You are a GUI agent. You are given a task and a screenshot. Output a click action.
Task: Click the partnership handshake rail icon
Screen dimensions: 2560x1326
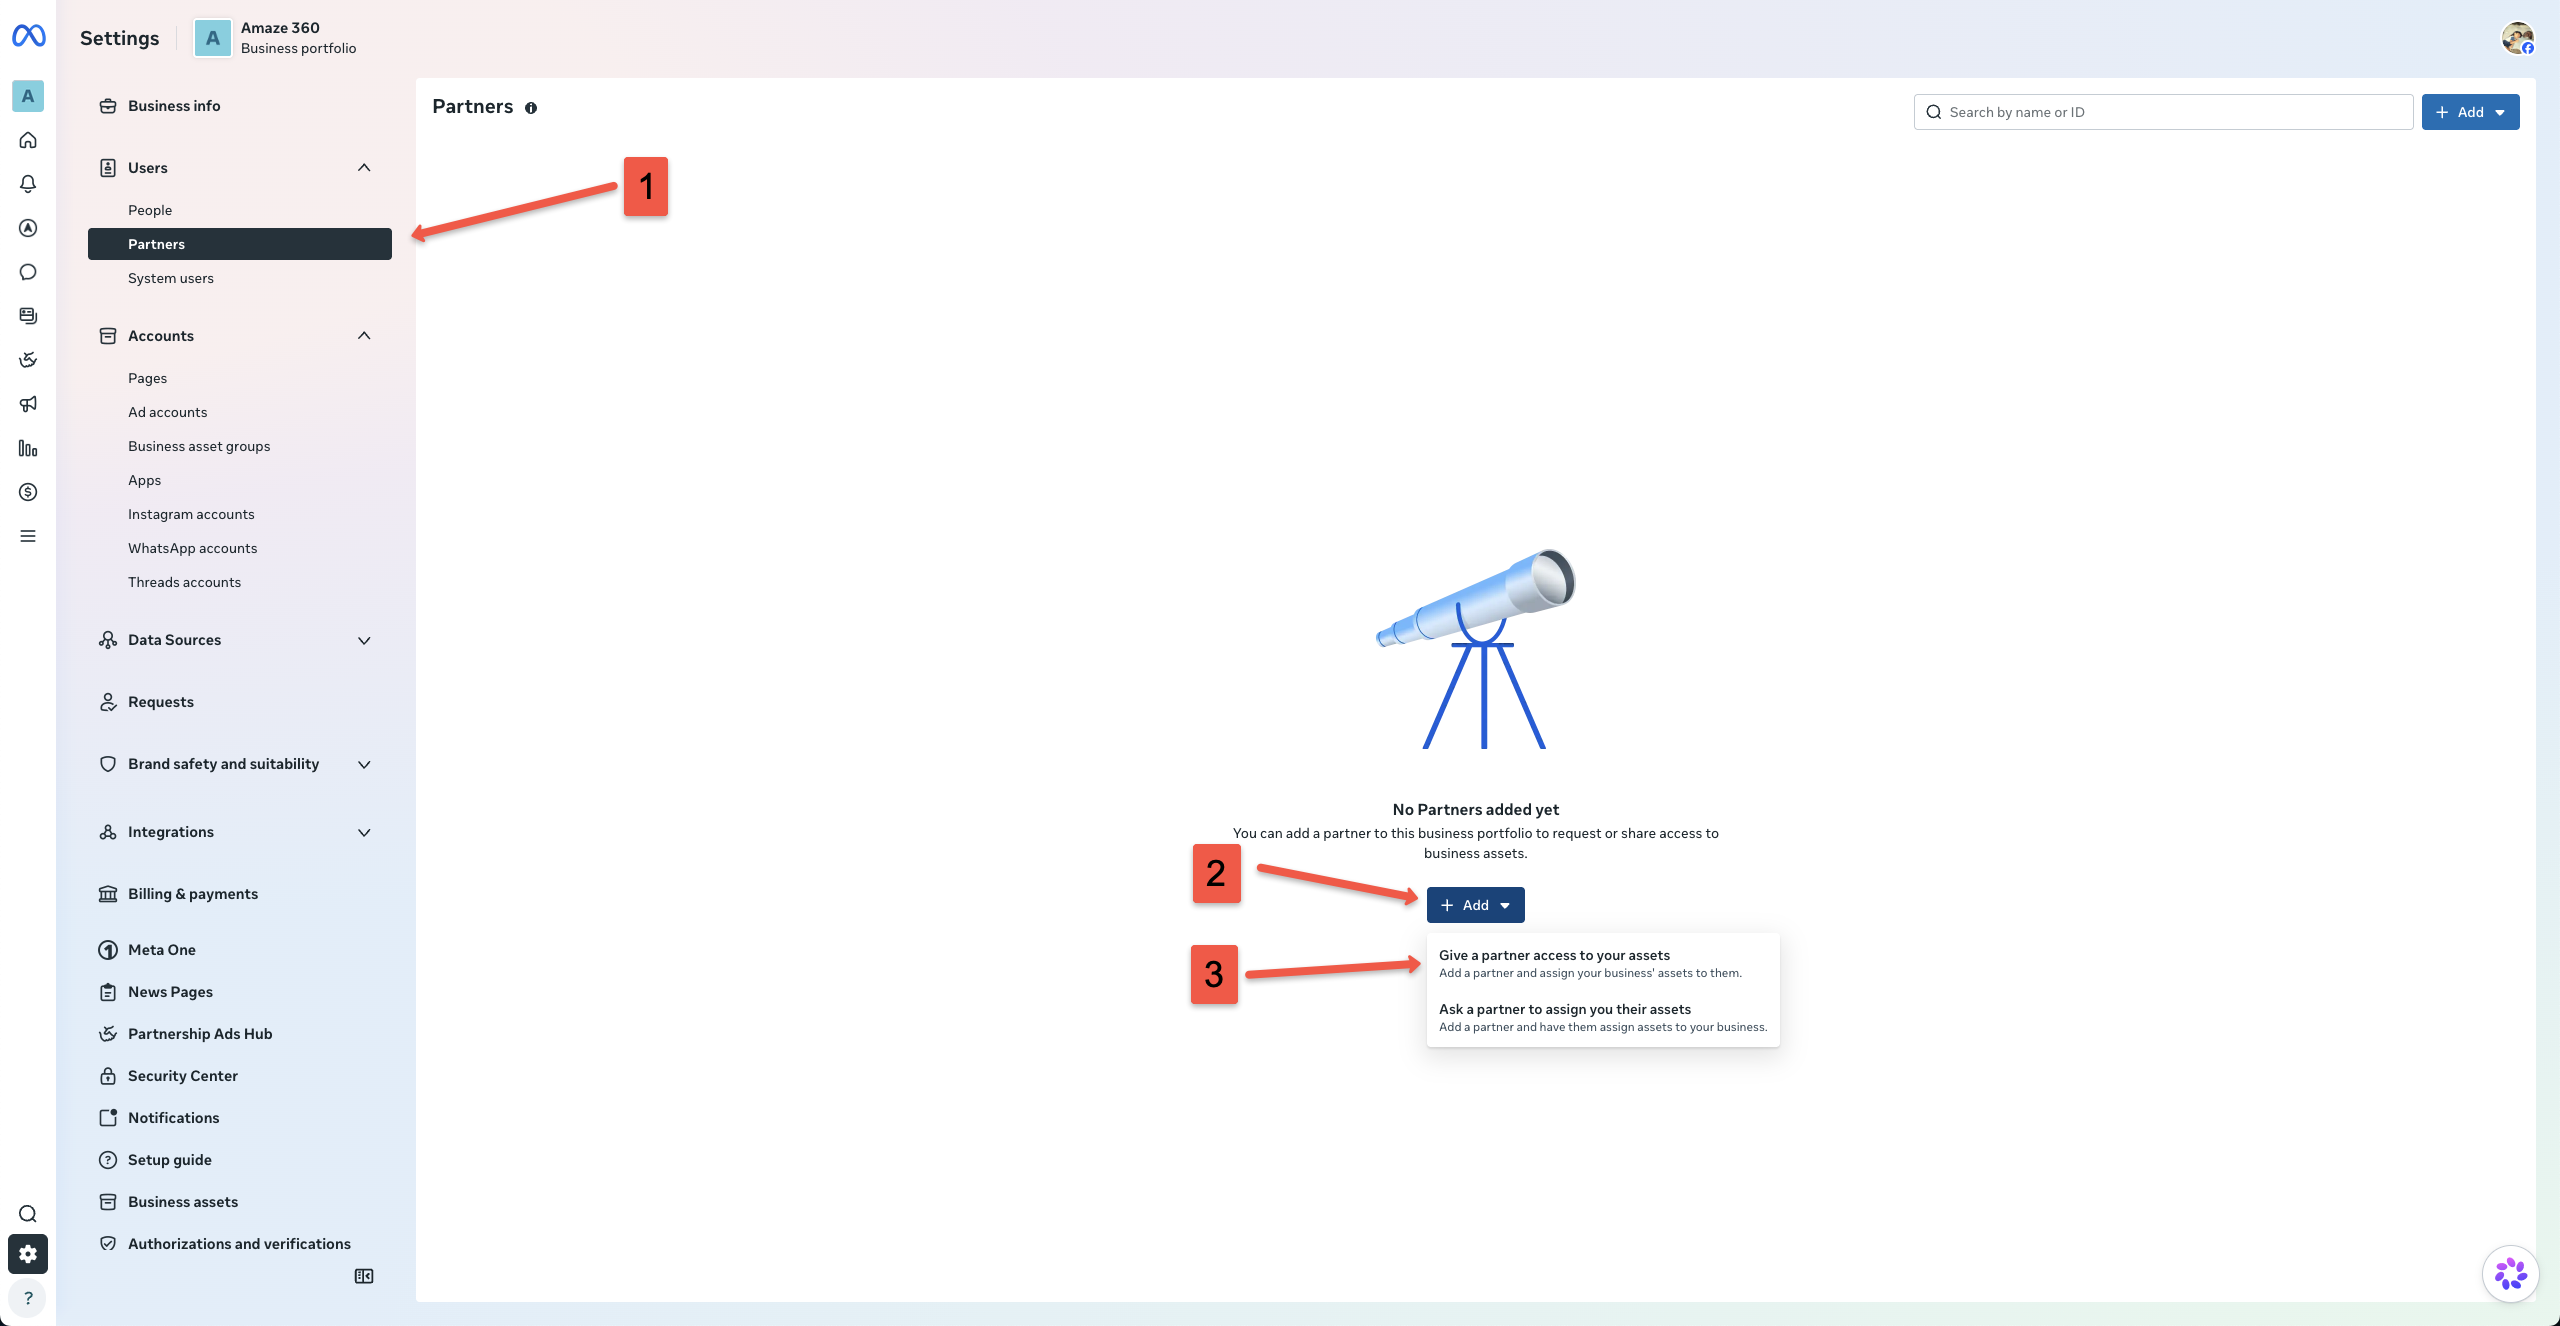point(28,360)
